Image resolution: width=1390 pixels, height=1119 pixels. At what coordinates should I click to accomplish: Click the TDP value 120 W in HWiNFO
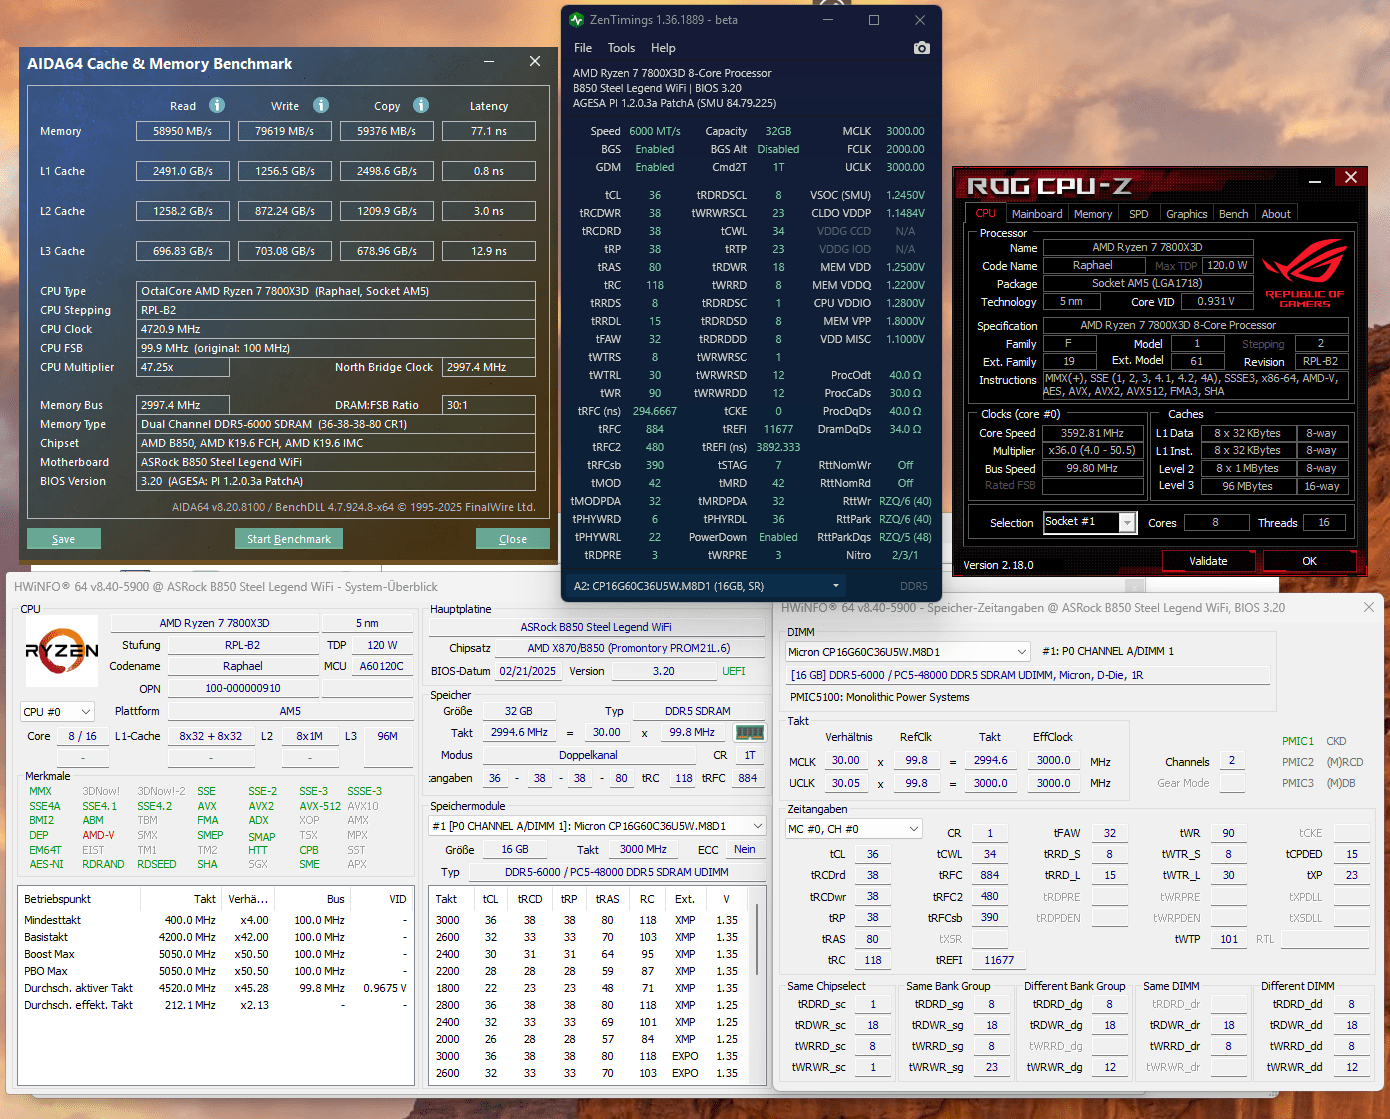tap(382, 645)
